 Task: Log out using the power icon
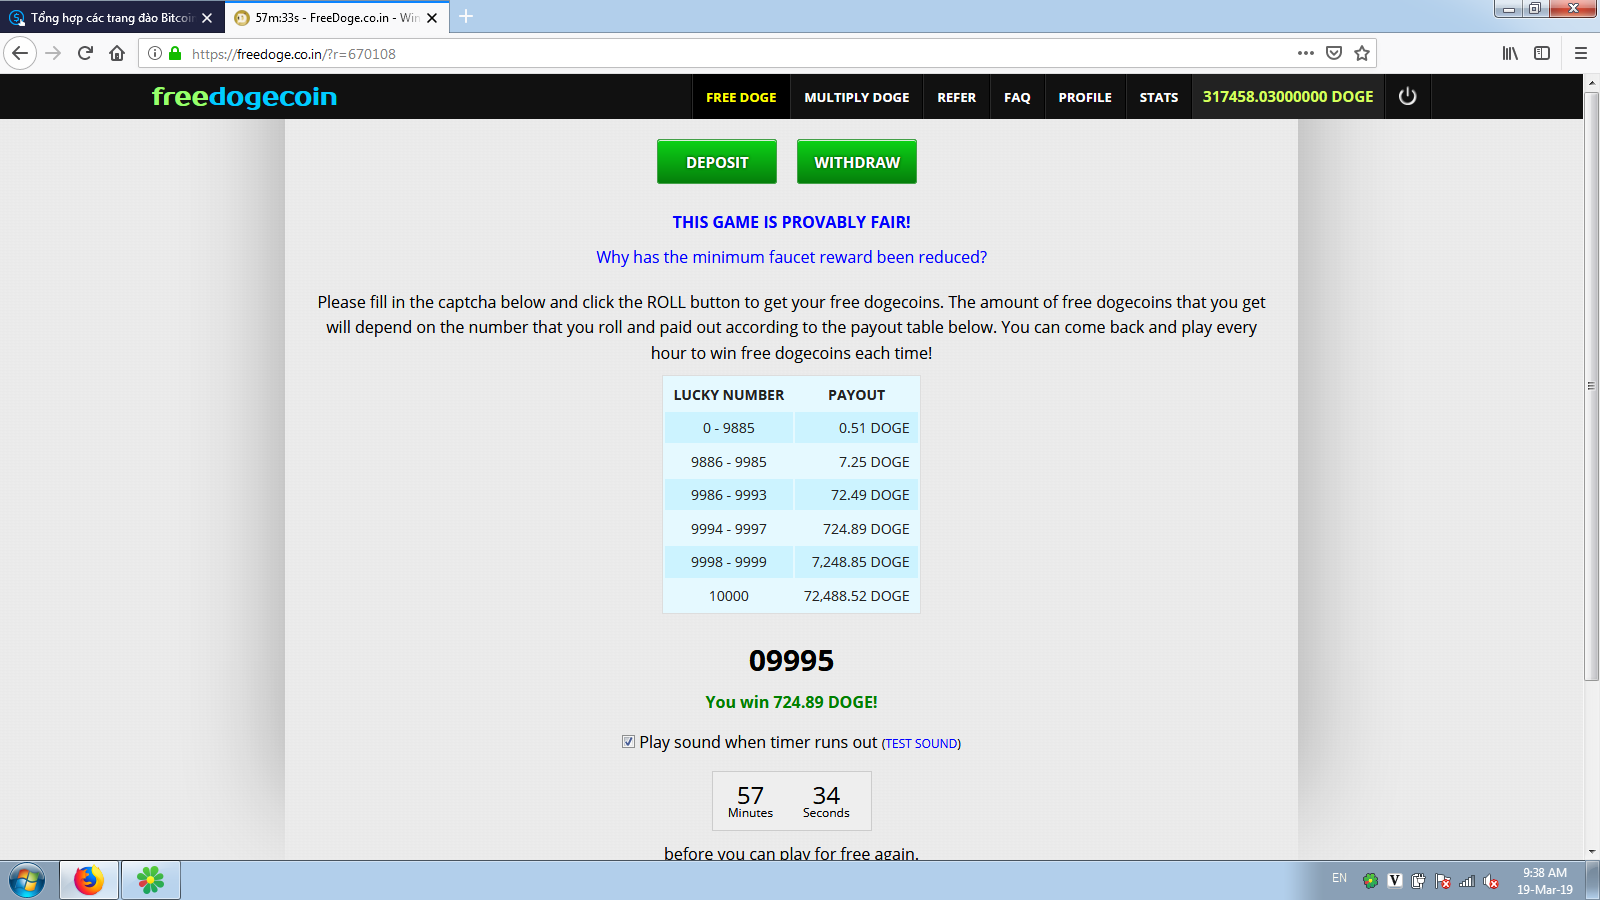(1408, 97)
